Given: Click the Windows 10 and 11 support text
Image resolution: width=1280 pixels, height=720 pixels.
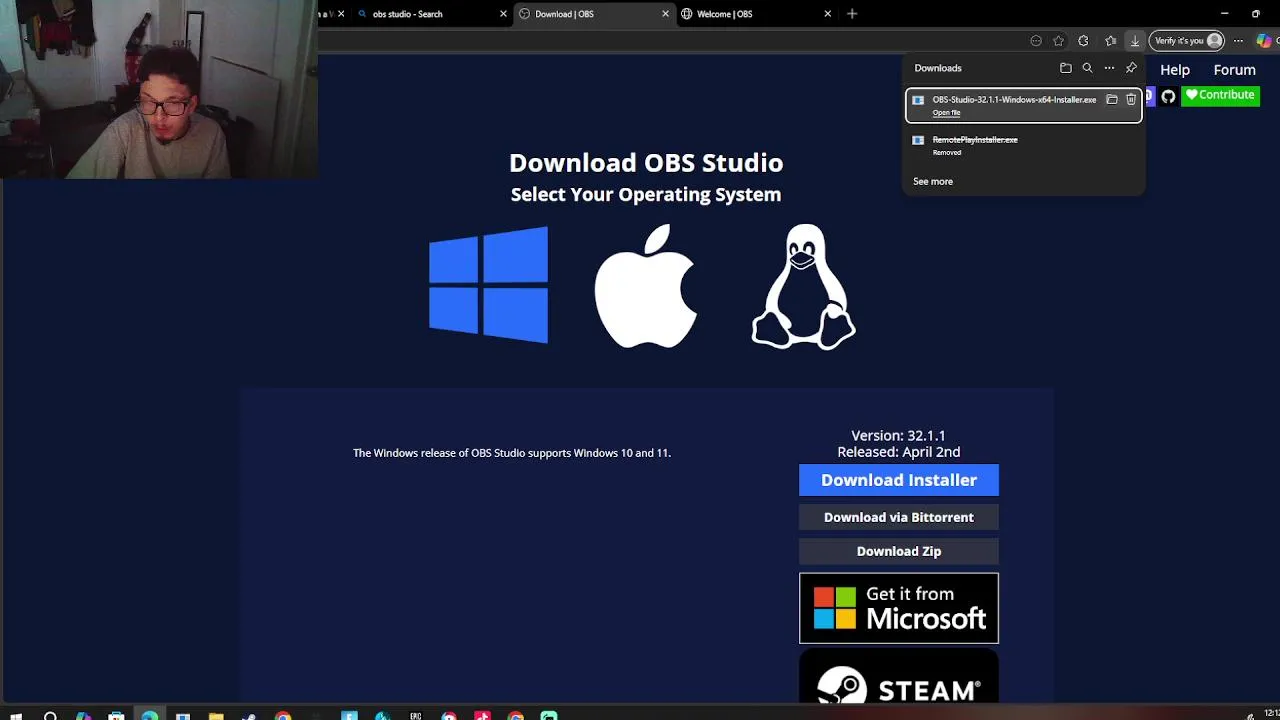Looking at the screenshot, I should pyautogui.click(x=512, y=453).
